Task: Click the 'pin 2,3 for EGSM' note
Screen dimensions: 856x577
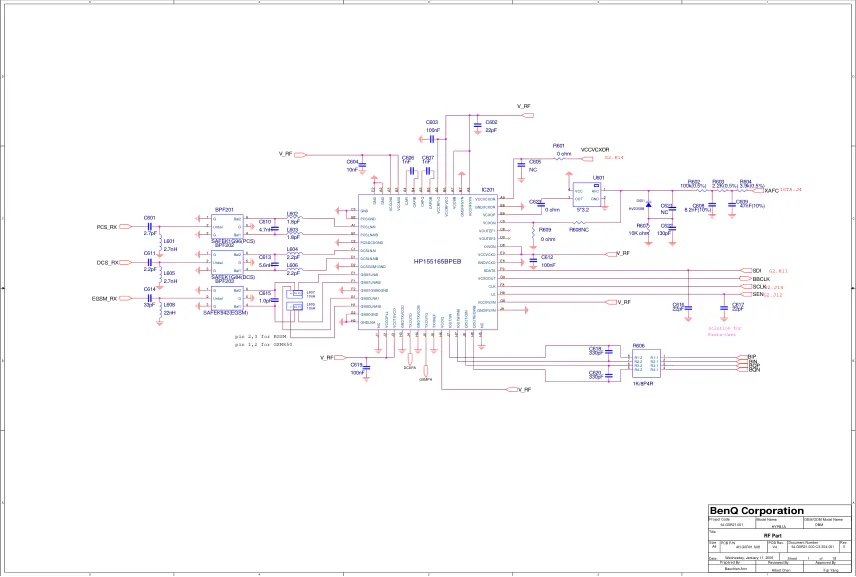Action: (260, 337)
